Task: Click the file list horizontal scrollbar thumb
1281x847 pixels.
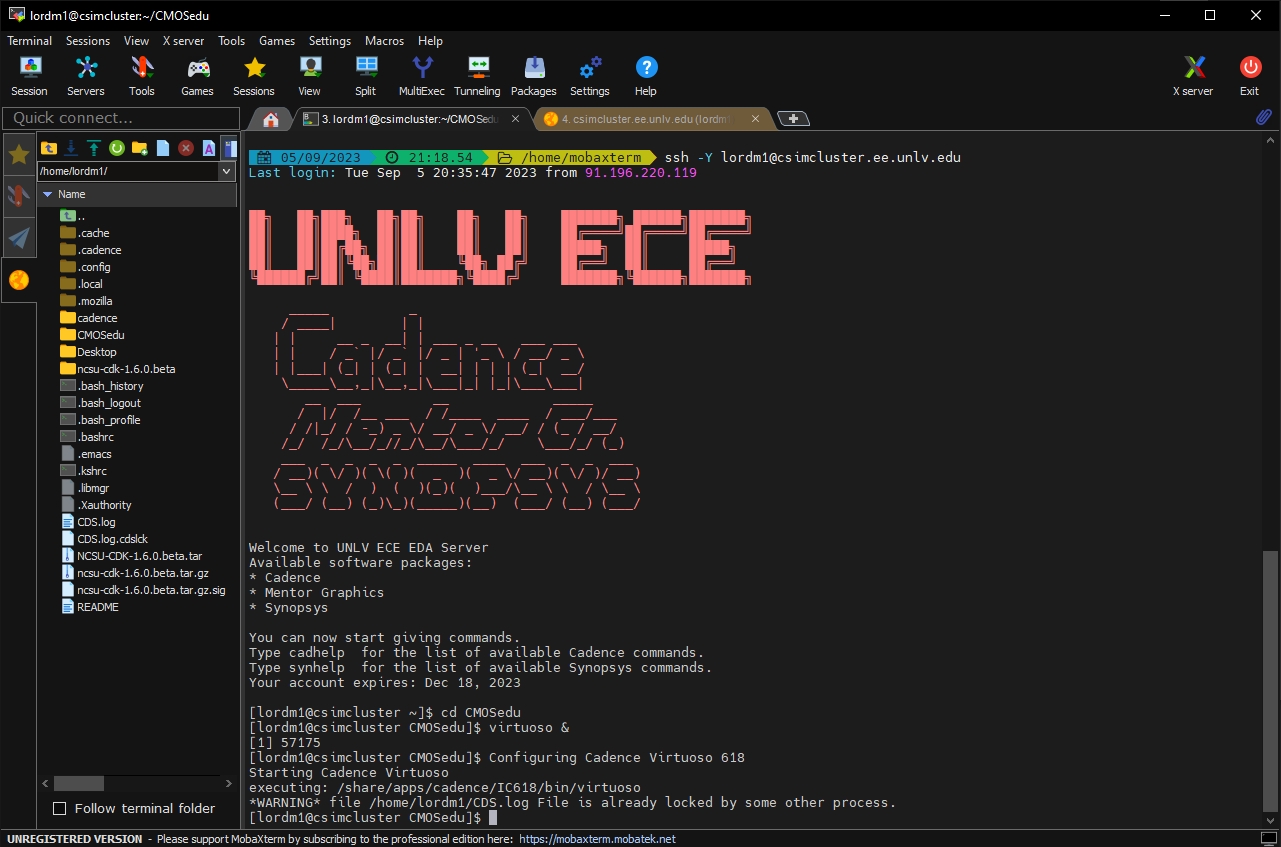Action: pyautogui.click(x=78, y=784)
